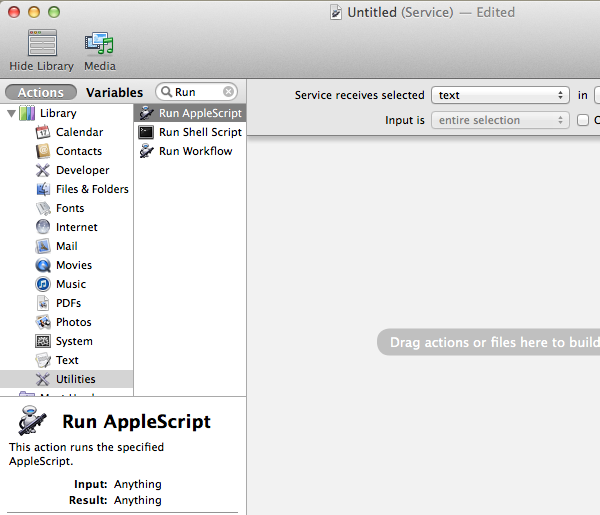Switch to the Actions tab
This screenshot has width=600, height=515.
point(41,93)
